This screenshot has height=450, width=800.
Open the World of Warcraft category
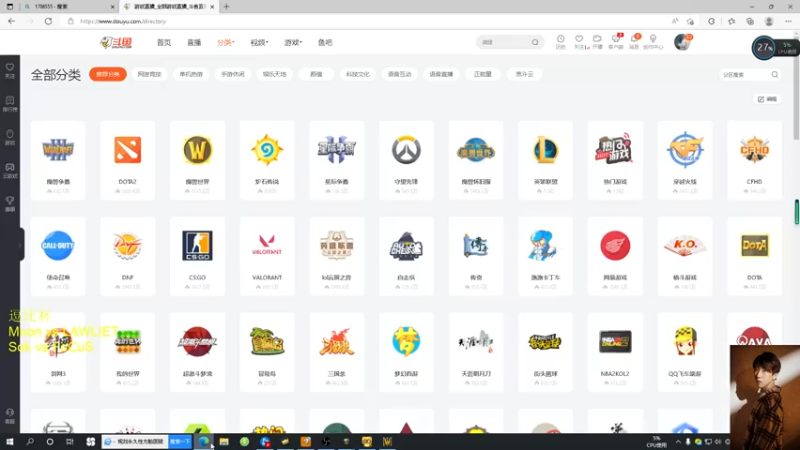(197, 160)
